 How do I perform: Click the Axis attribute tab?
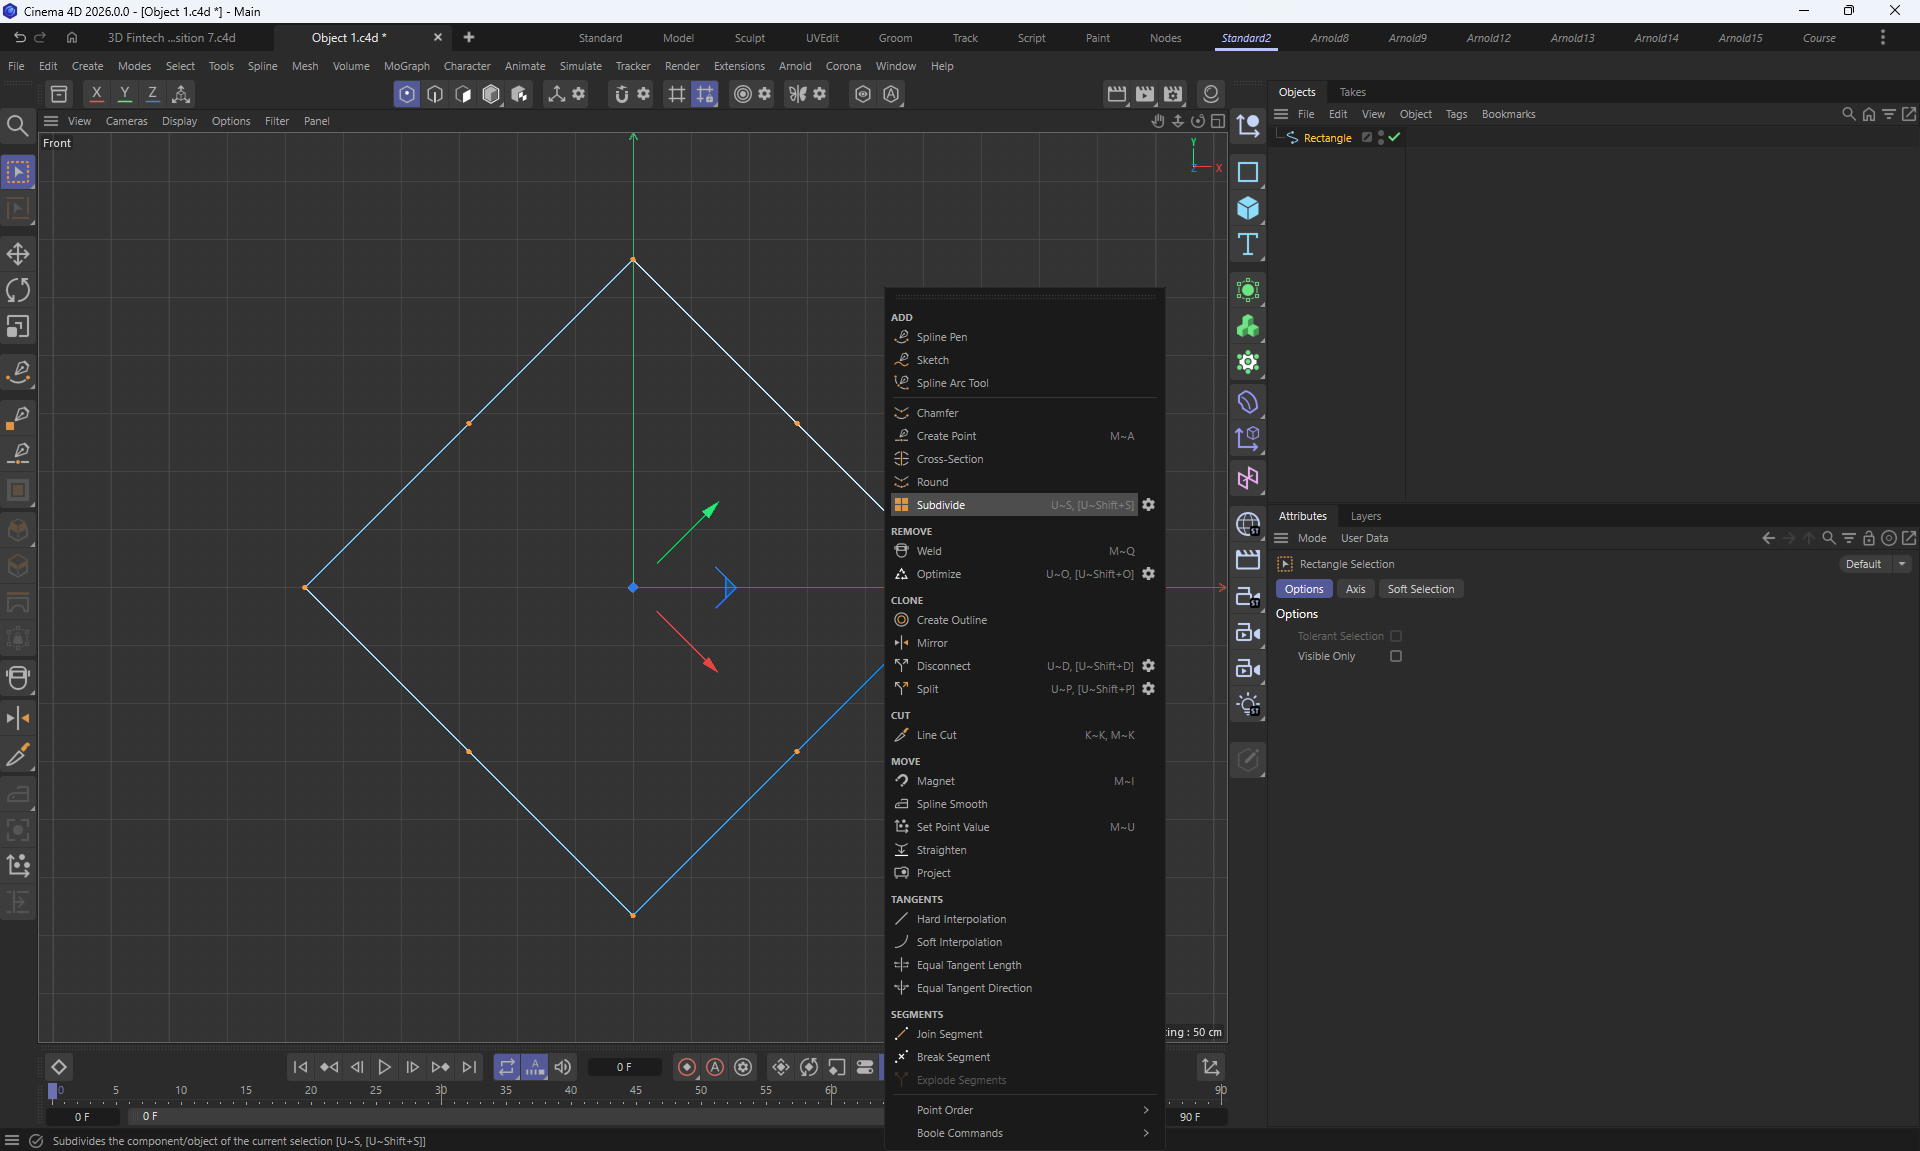(x=1355, y=589)
